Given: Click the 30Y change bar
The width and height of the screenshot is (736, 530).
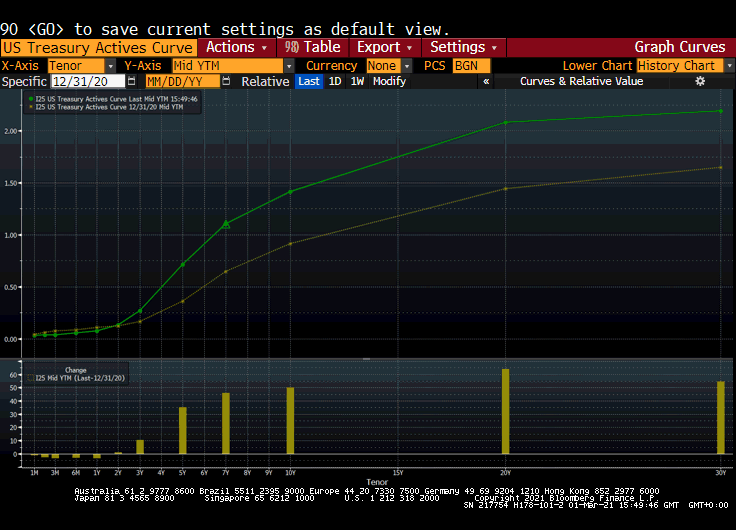Looking at the screenshot, I should coord(721,417).
